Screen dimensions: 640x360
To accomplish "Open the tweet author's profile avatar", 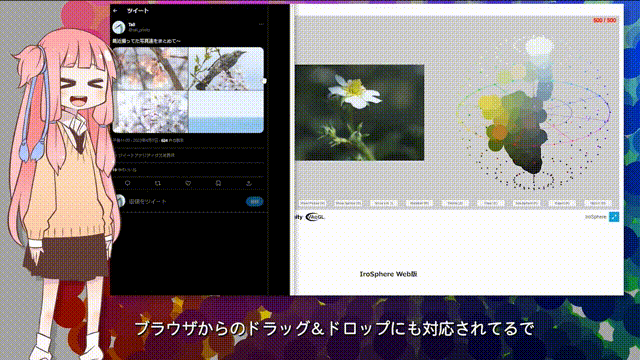I will click(119, 27).
